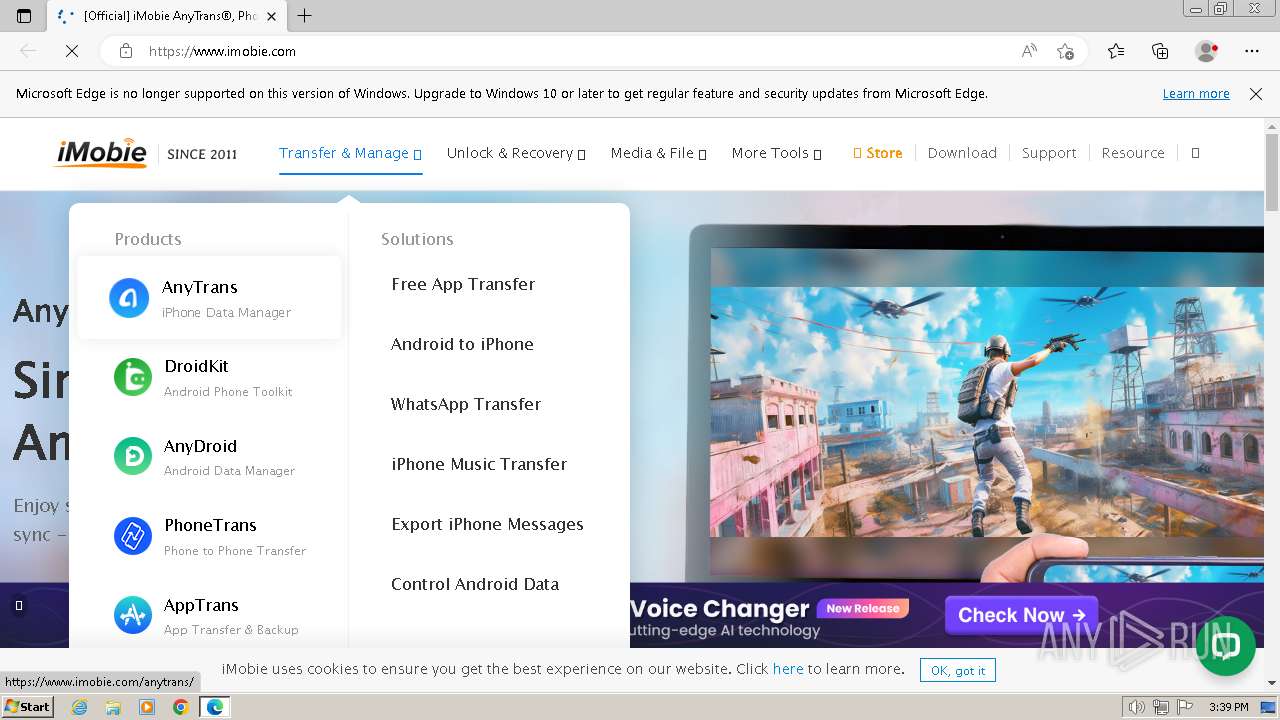The height and width of the screenshot is (720, 1280).
Task: Open a new browser tab
Action: point(305,15)
